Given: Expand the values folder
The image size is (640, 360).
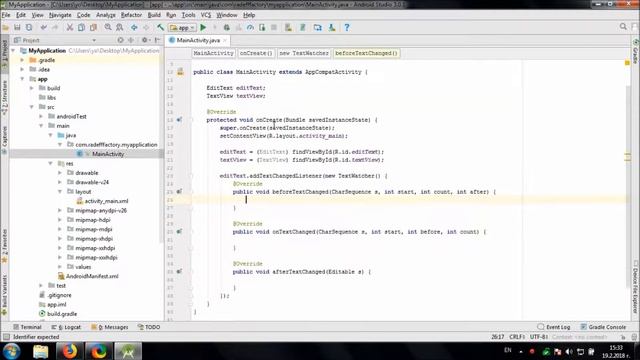Looking at the screenshot, I should point(60,267).
